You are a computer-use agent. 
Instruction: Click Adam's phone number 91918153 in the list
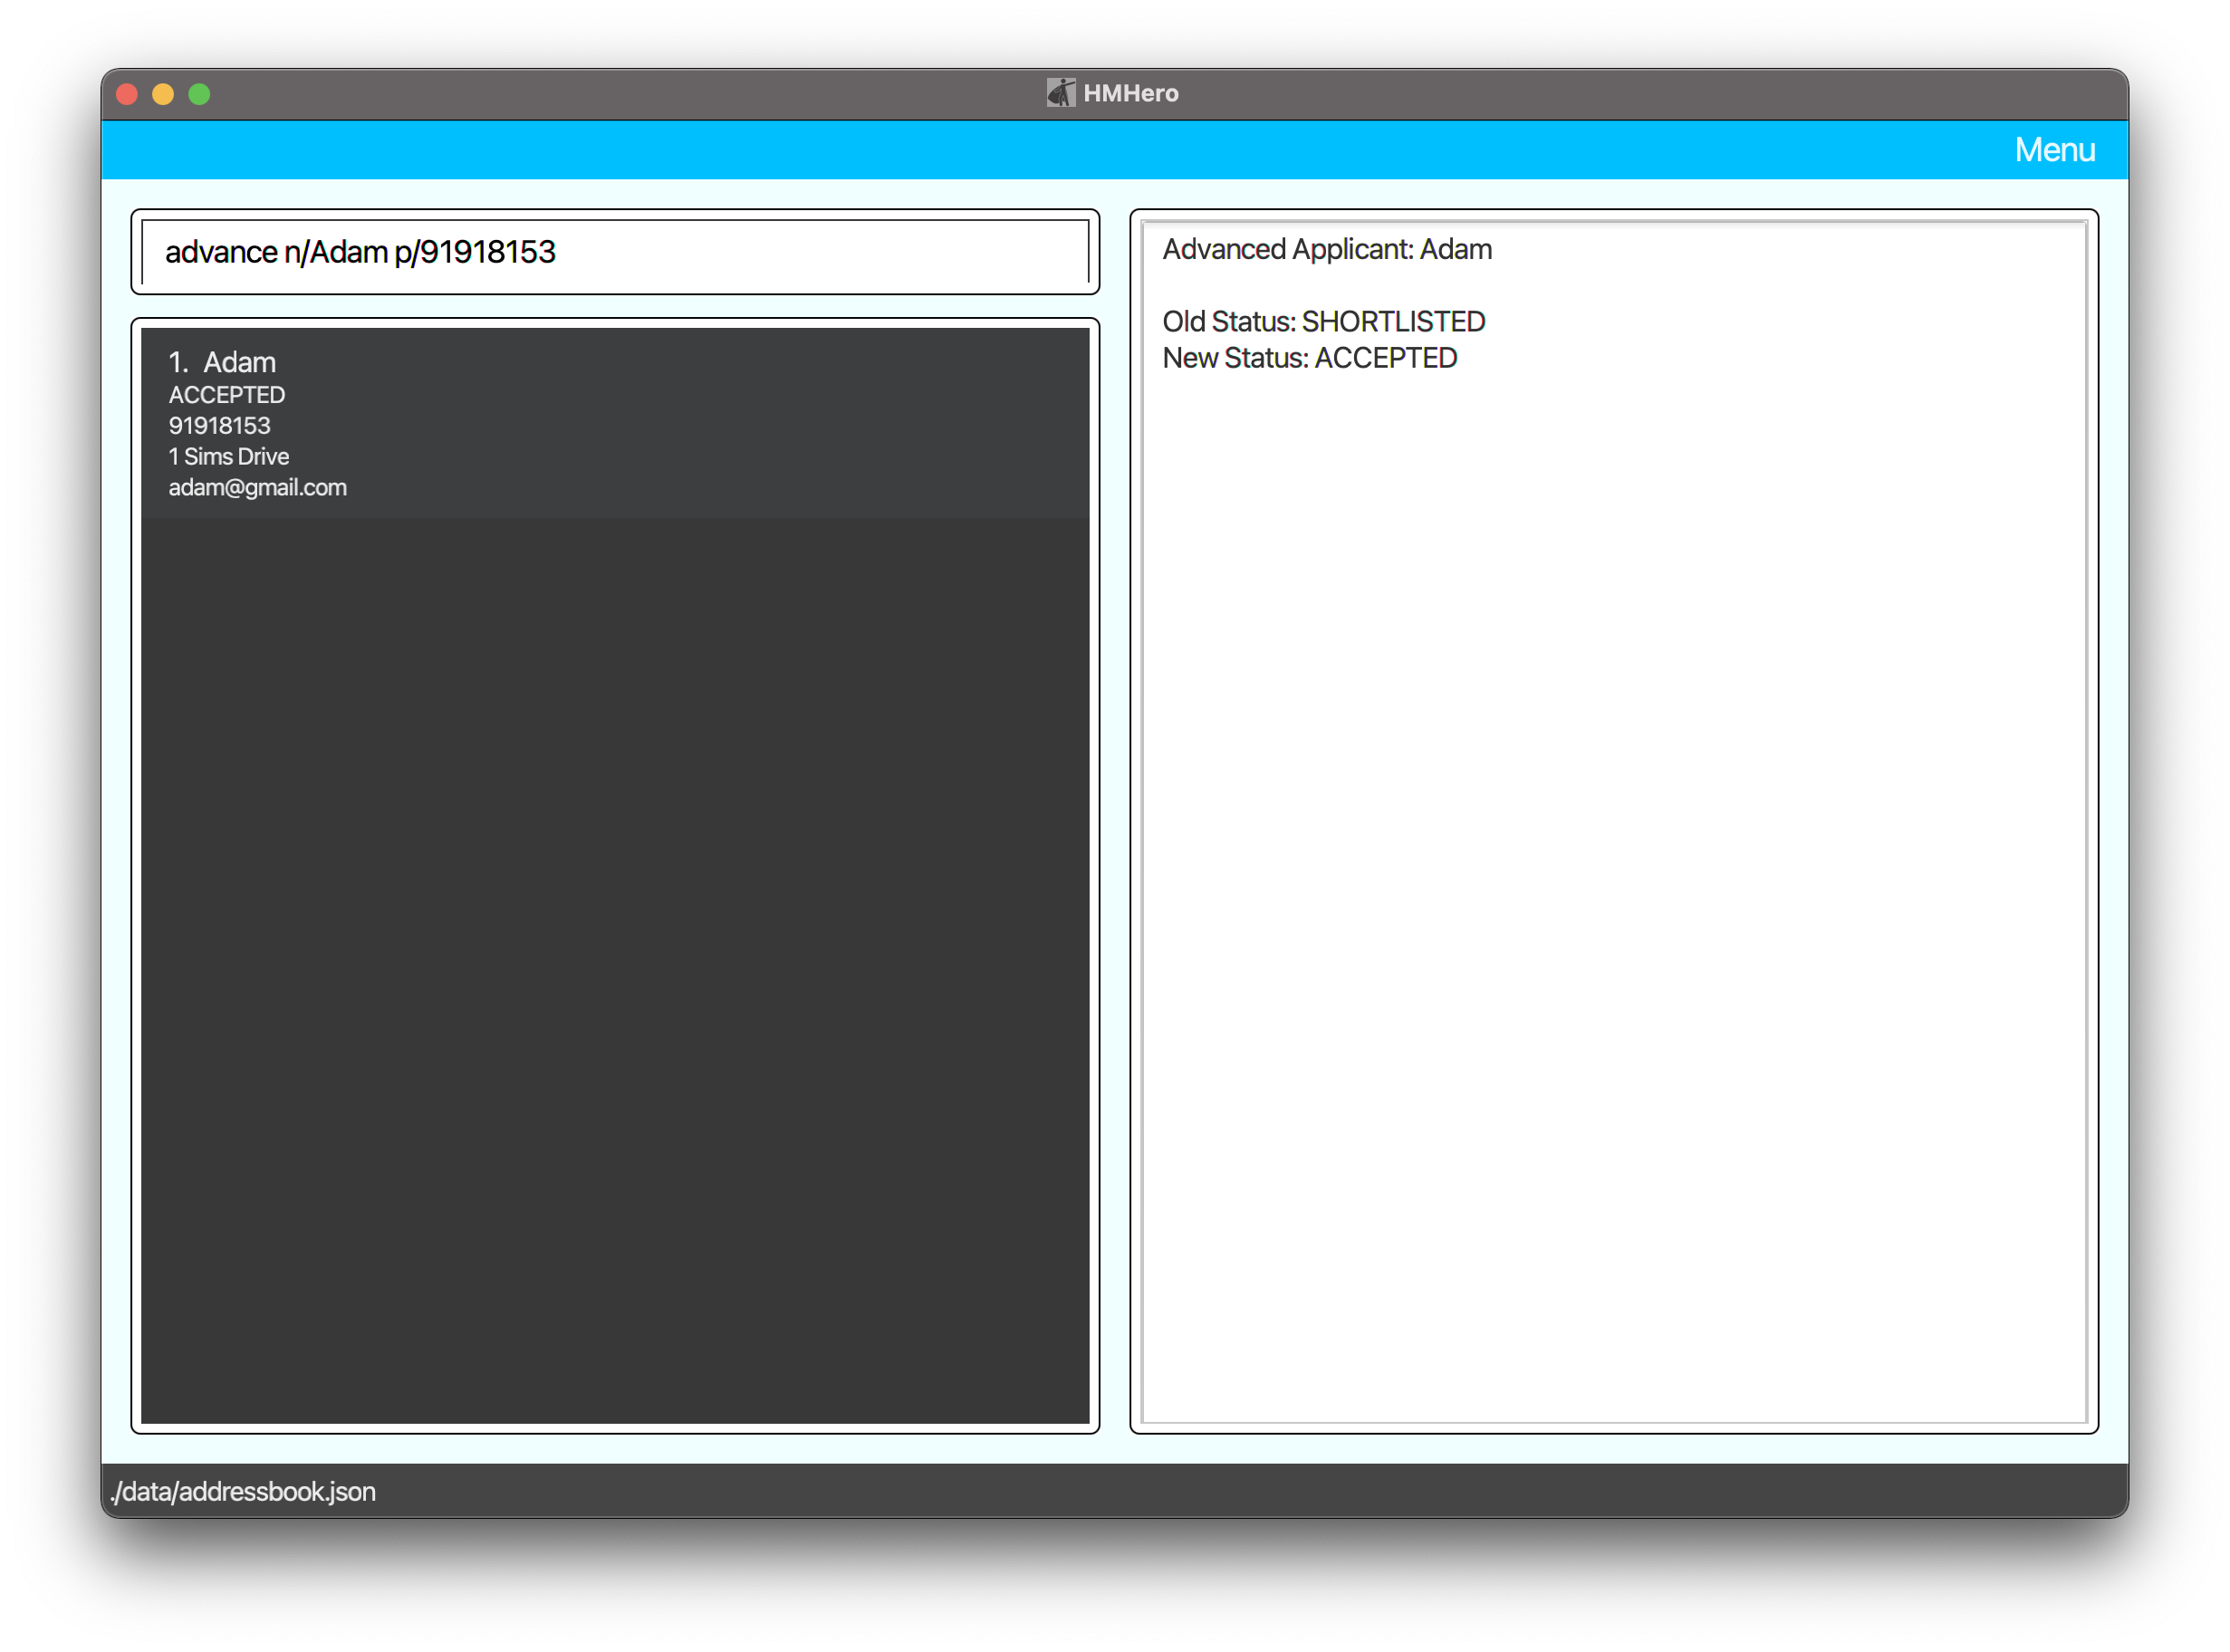(218, 425)
